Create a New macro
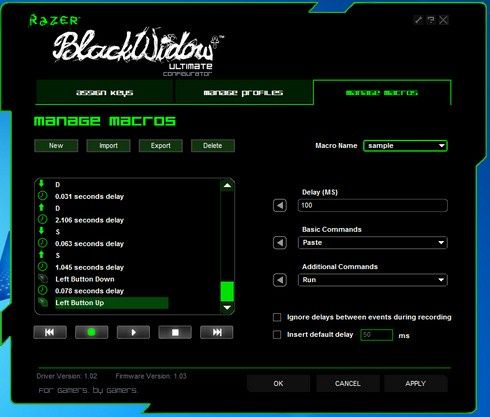This screenshot has height=417, width=490. [x=56, y=146]
